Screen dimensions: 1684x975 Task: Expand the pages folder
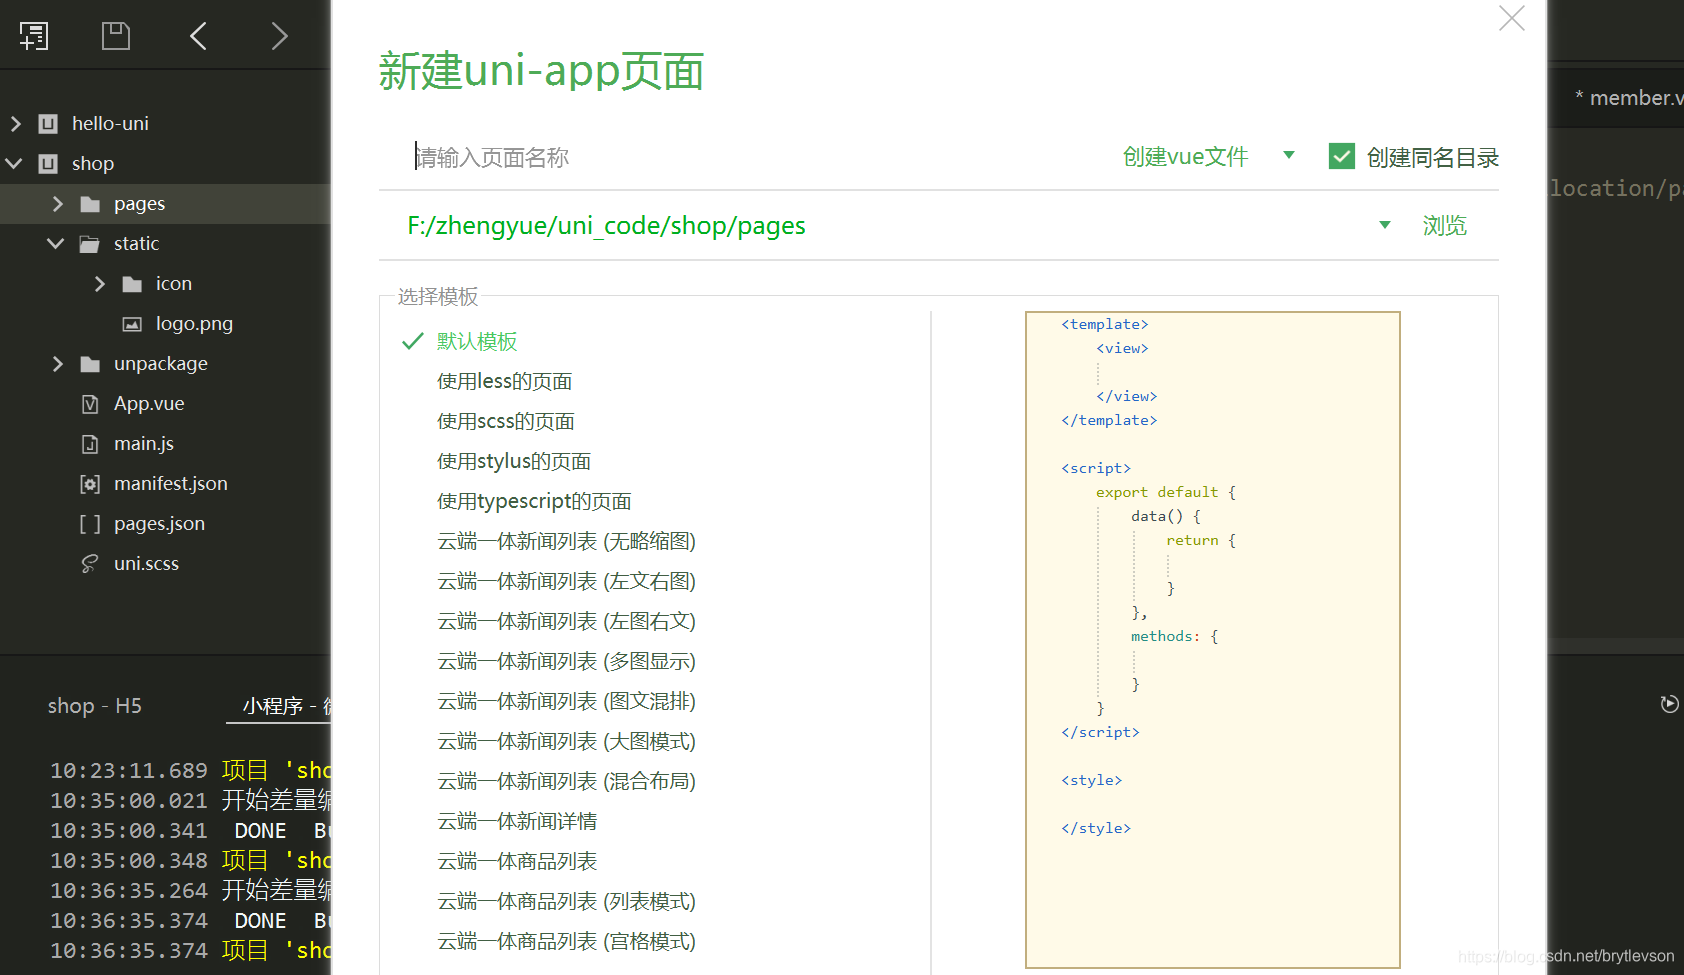tap(57, 204)
